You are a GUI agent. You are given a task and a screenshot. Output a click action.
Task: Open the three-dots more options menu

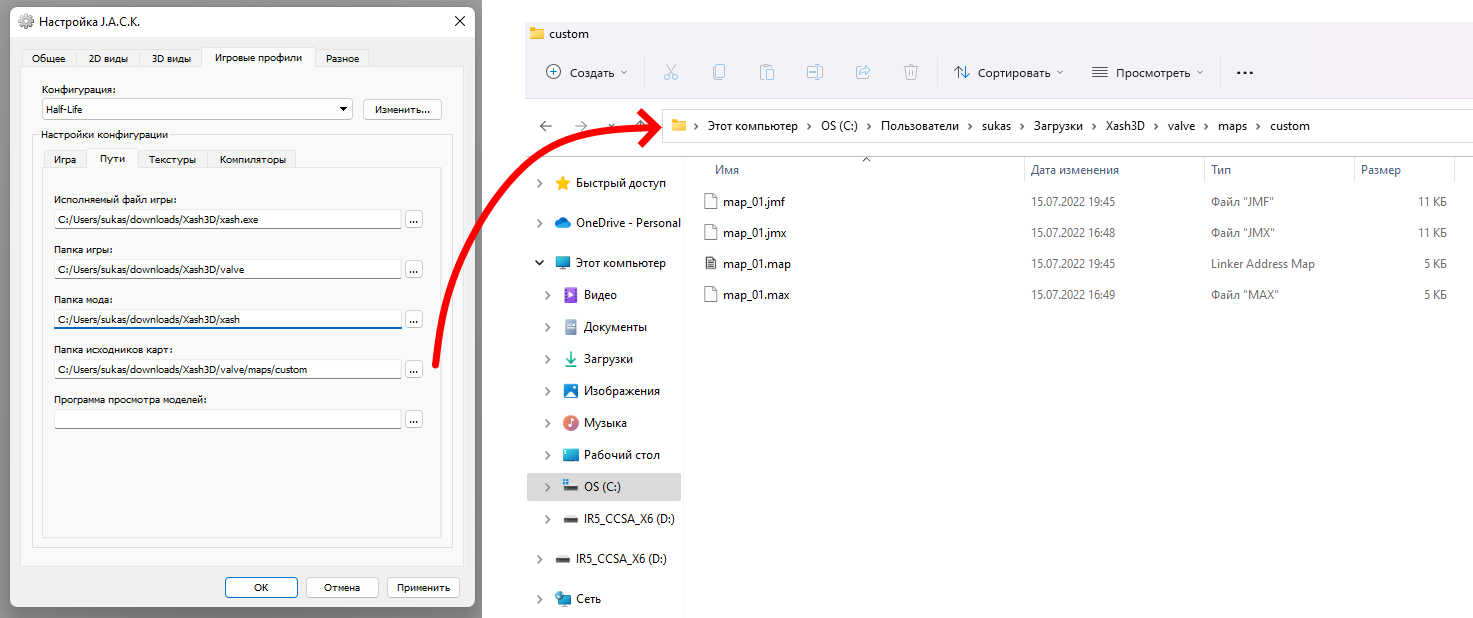point(1245,72)
